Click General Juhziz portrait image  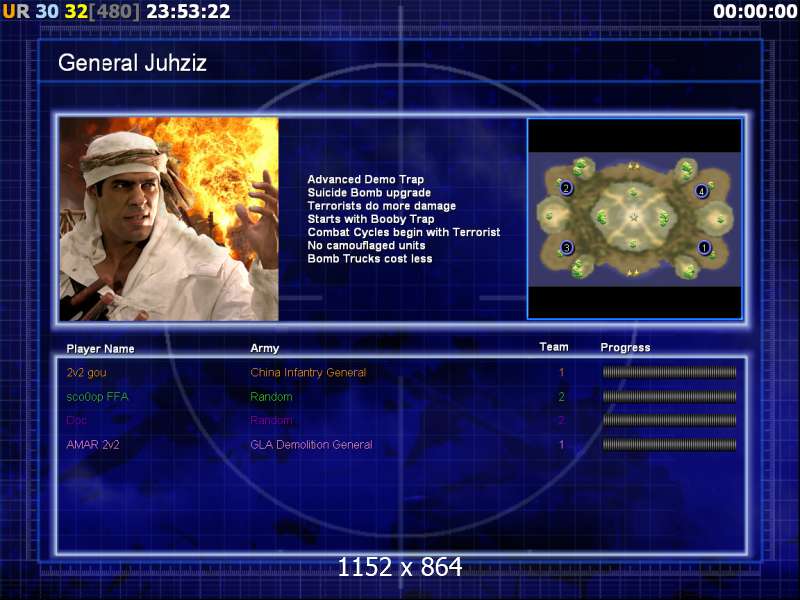[x=169, y=219]
